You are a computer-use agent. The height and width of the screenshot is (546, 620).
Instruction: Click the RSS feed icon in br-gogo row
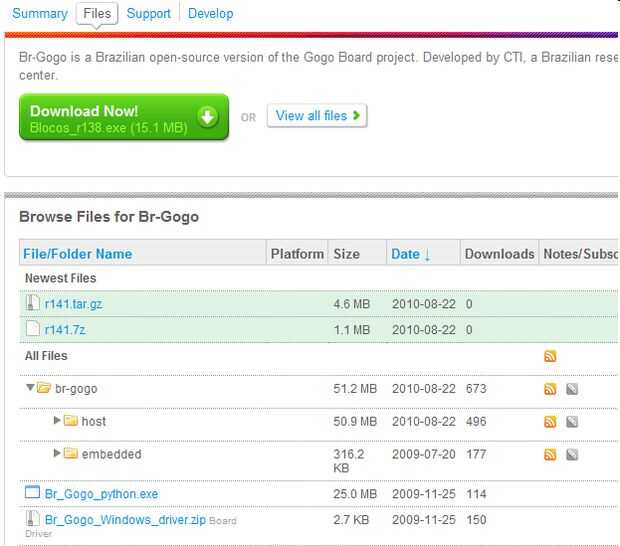pyautogui.click(x=550, y=389)
